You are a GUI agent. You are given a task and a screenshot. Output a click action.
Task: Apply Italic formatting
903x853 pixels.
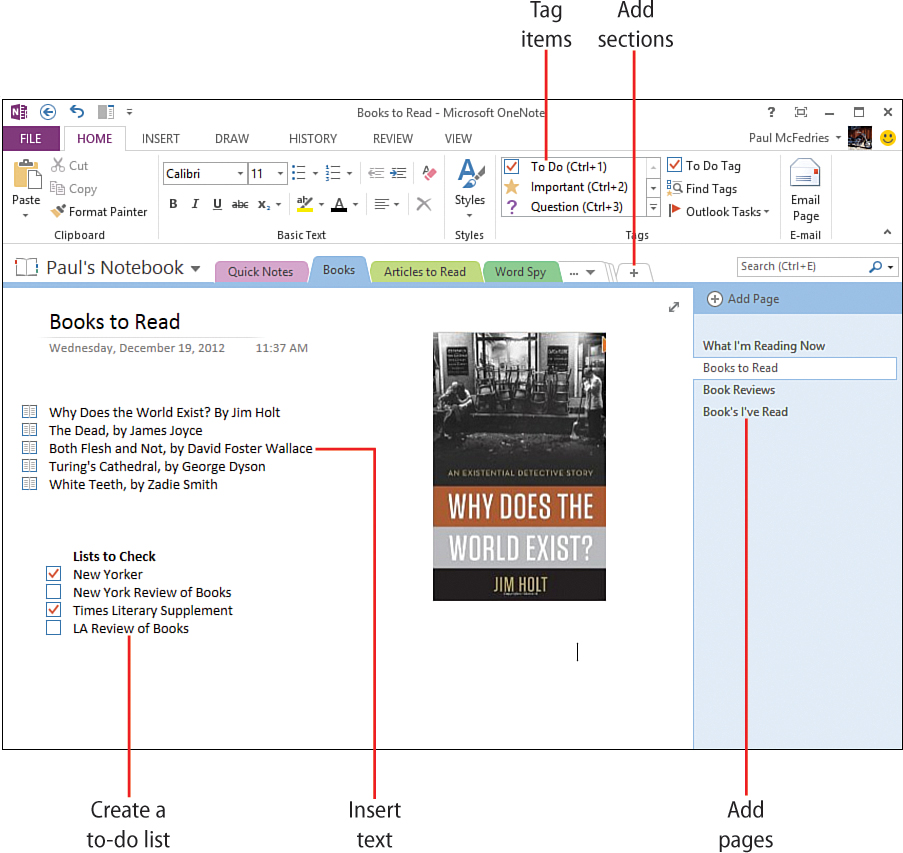click(195, 204)
